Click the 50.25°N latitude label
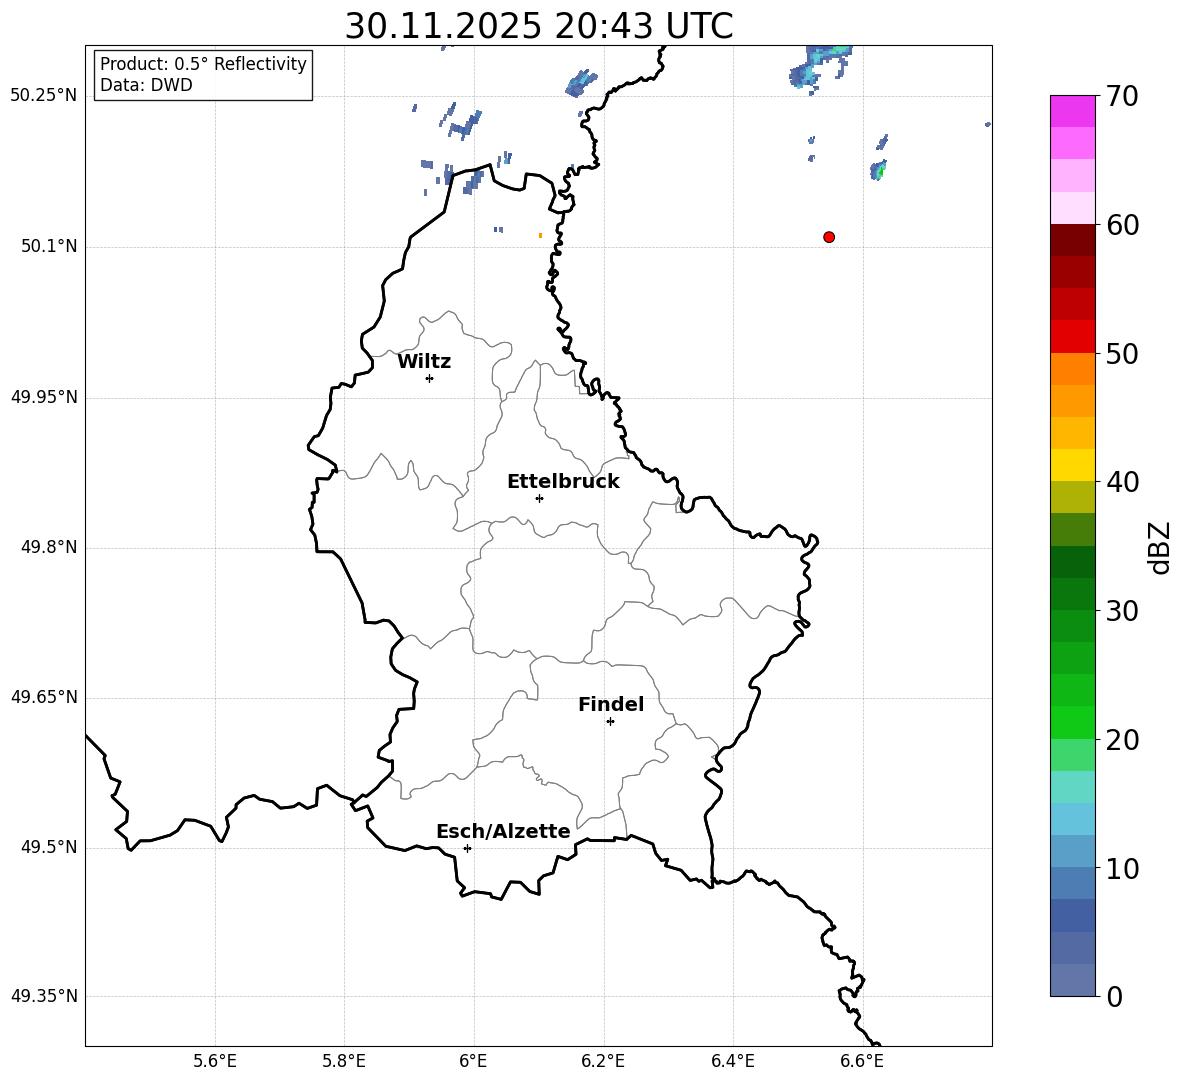The image size is (1184, 1081). click(x=44, y=96)
